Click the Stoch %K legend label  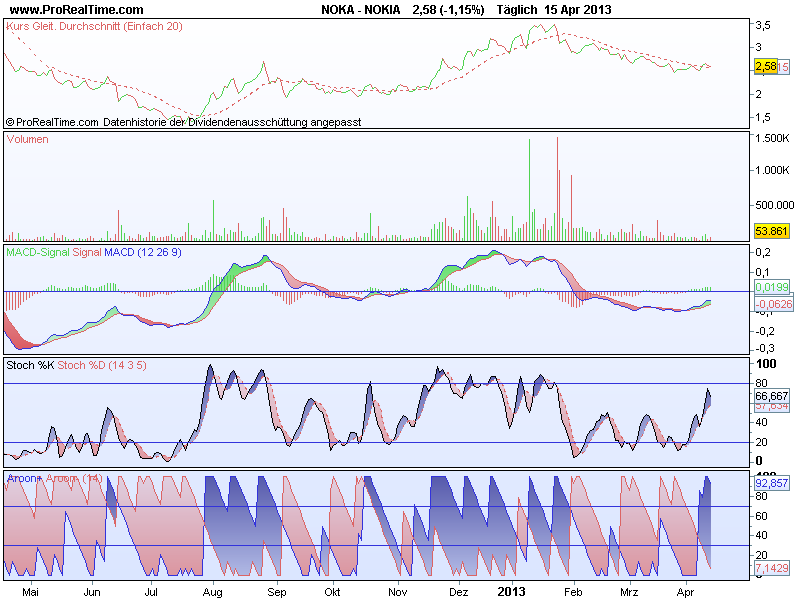30,365
